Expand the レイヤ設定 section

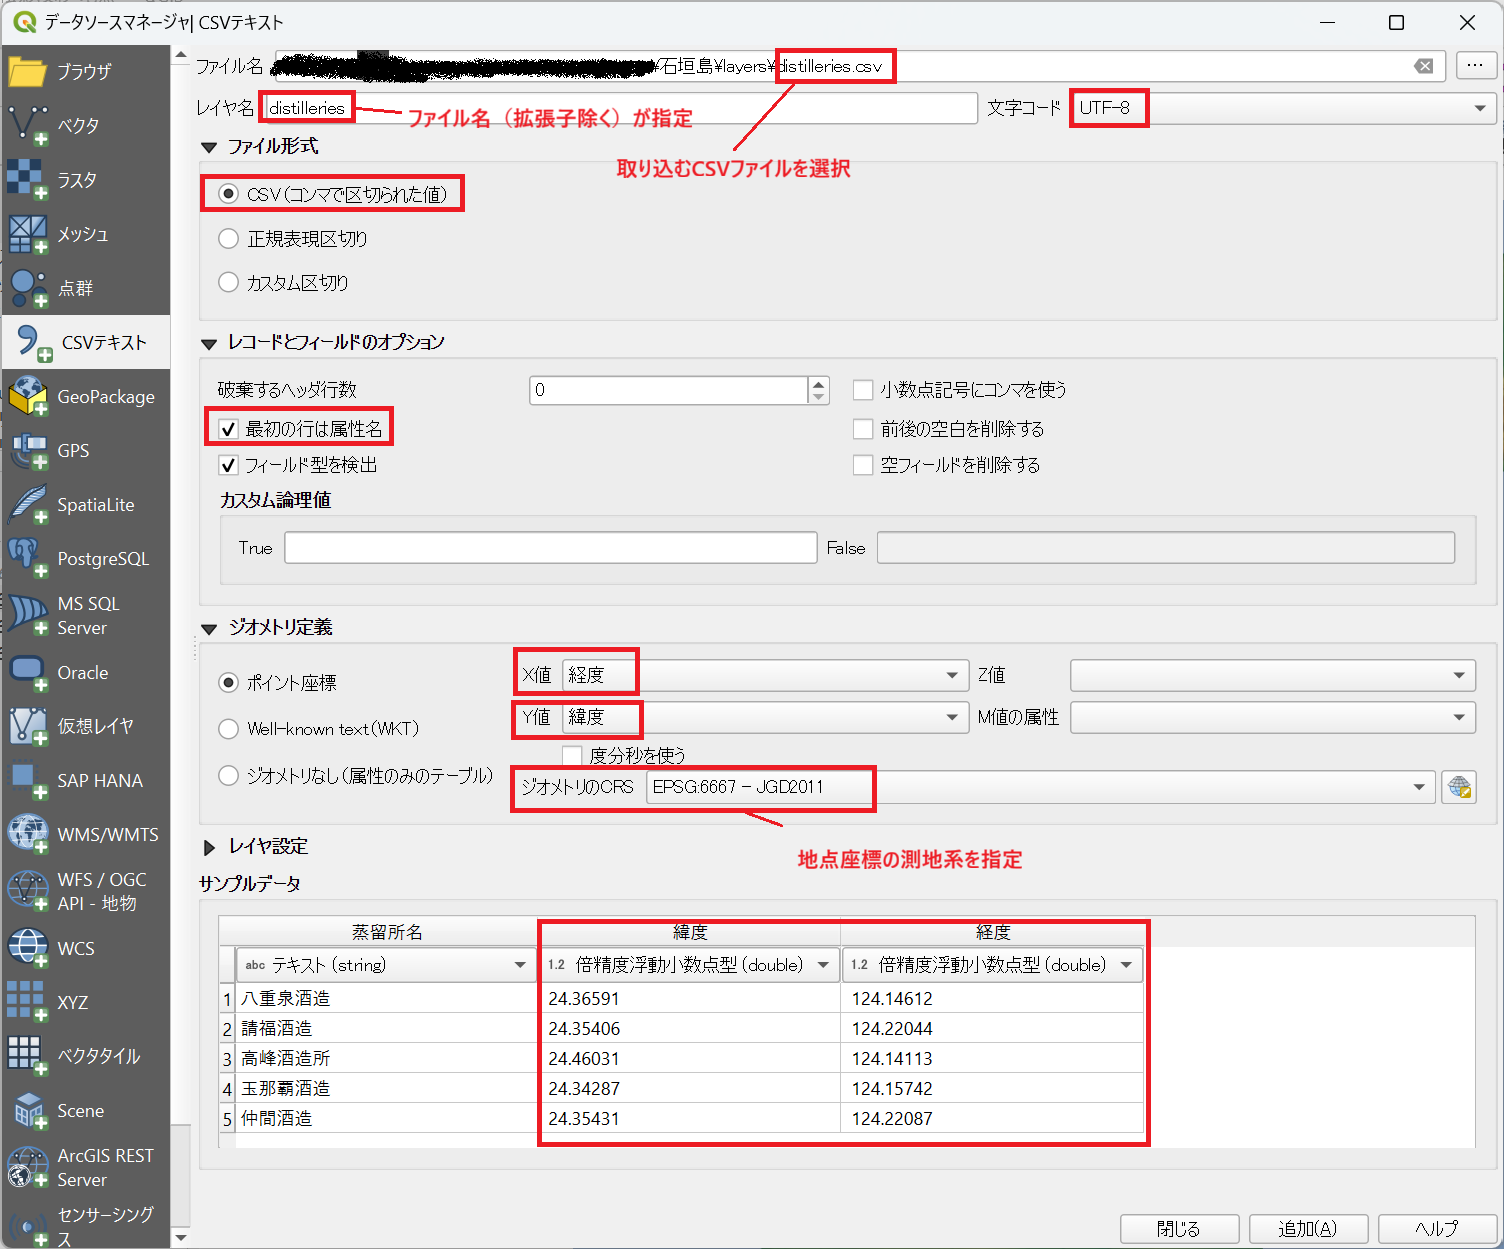(210, 847)
